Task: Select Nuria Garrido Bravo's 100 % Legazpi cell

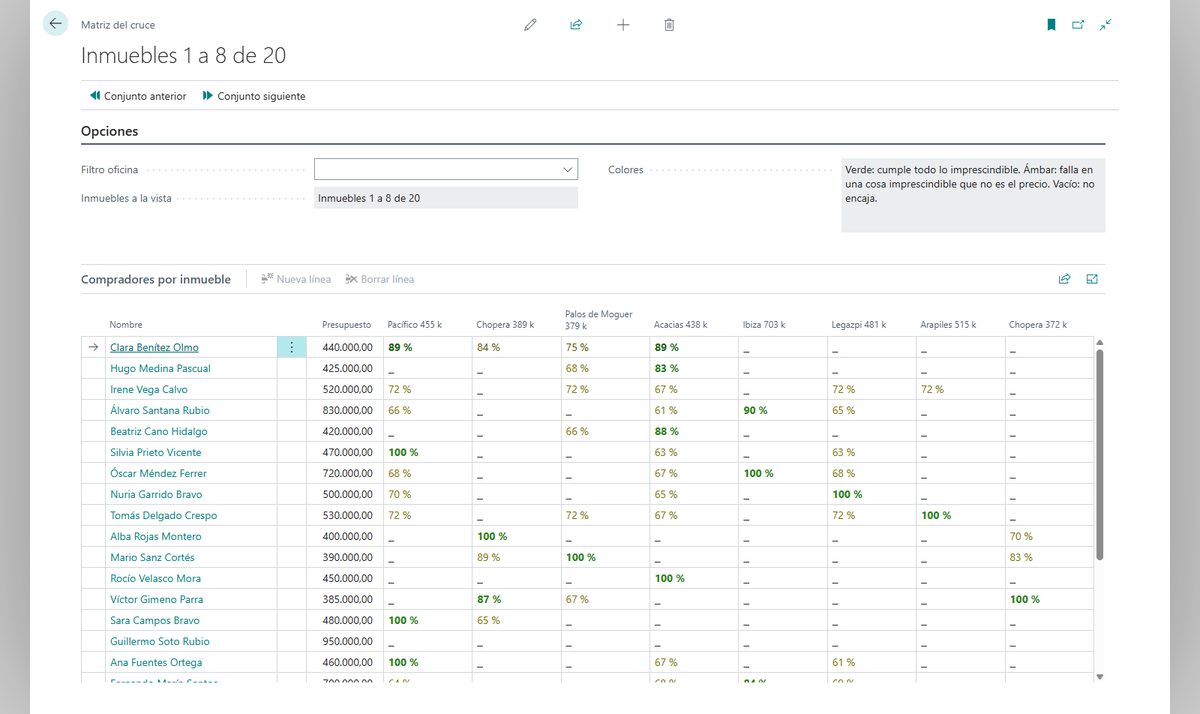Action: [x=872, y=494]
